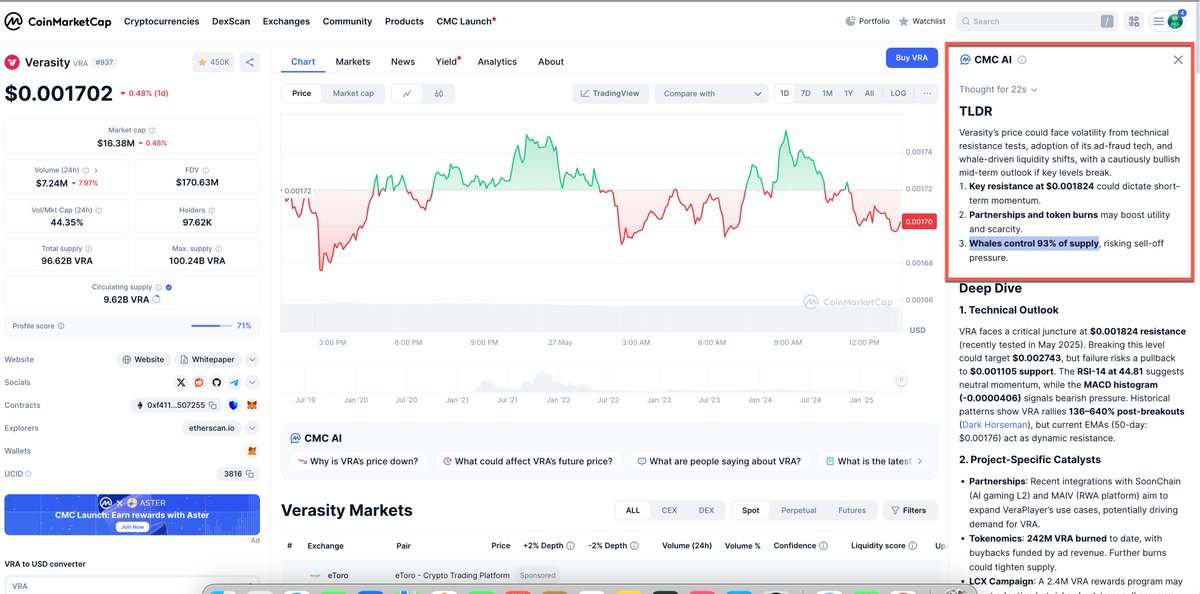Close the CMC AI panel
The width and height of the screenshot is (1200, 594).
pos(1178,60)
